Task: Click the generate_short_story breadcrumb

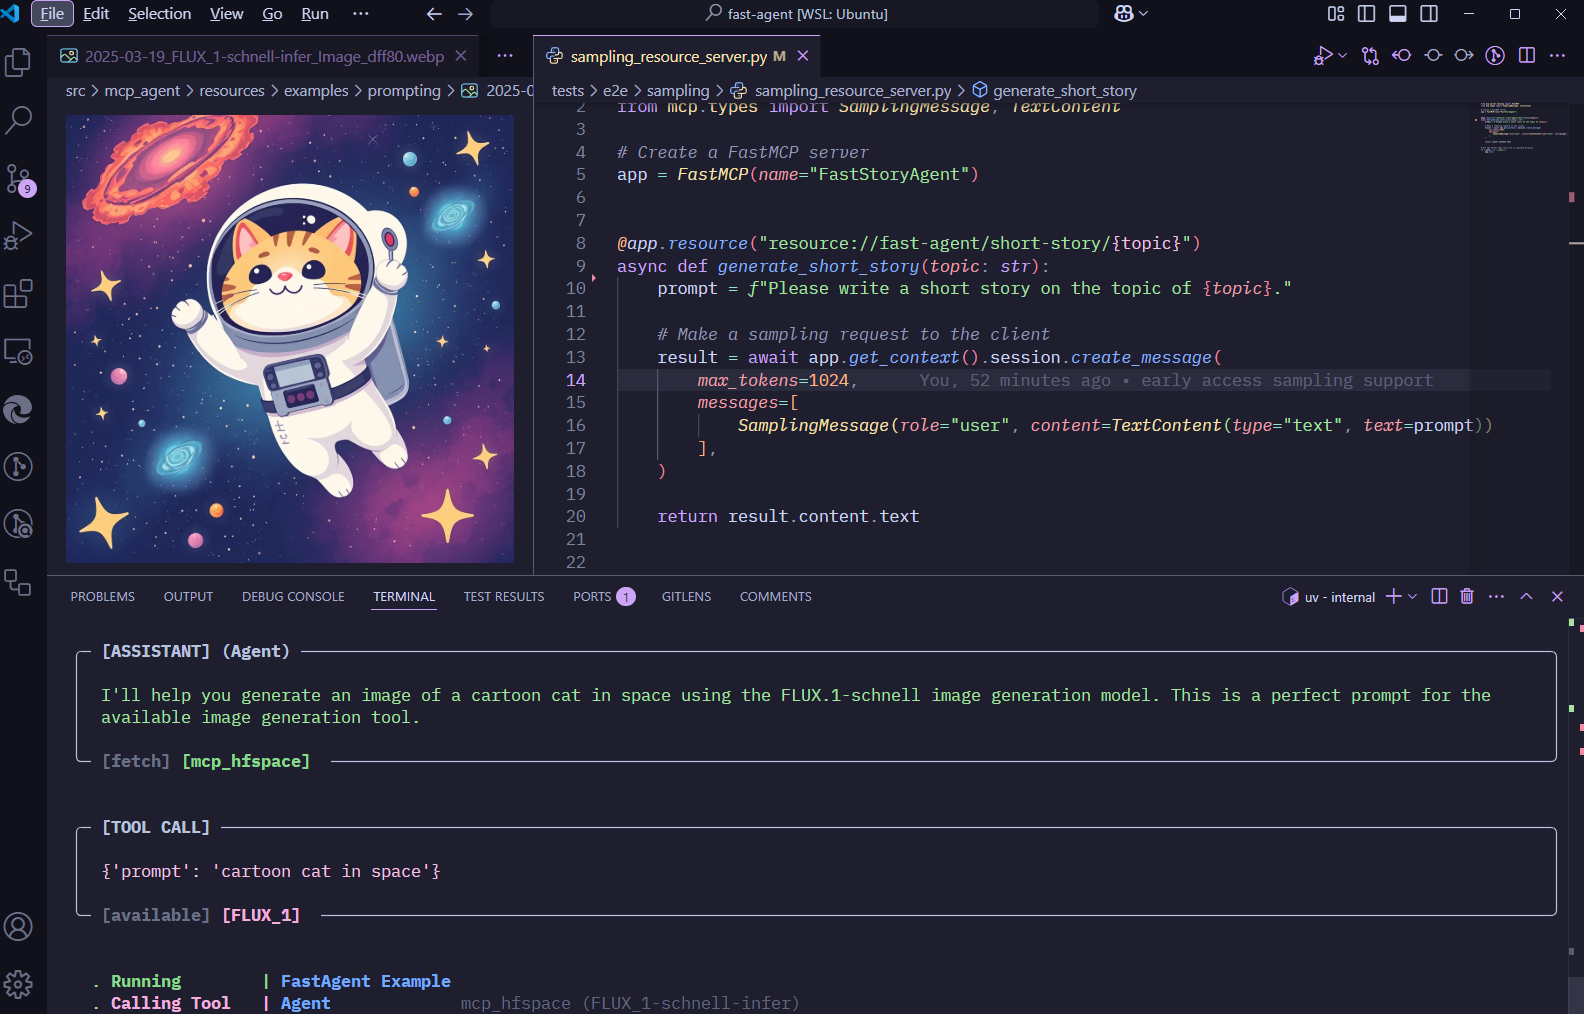Action: (1064, 91)
